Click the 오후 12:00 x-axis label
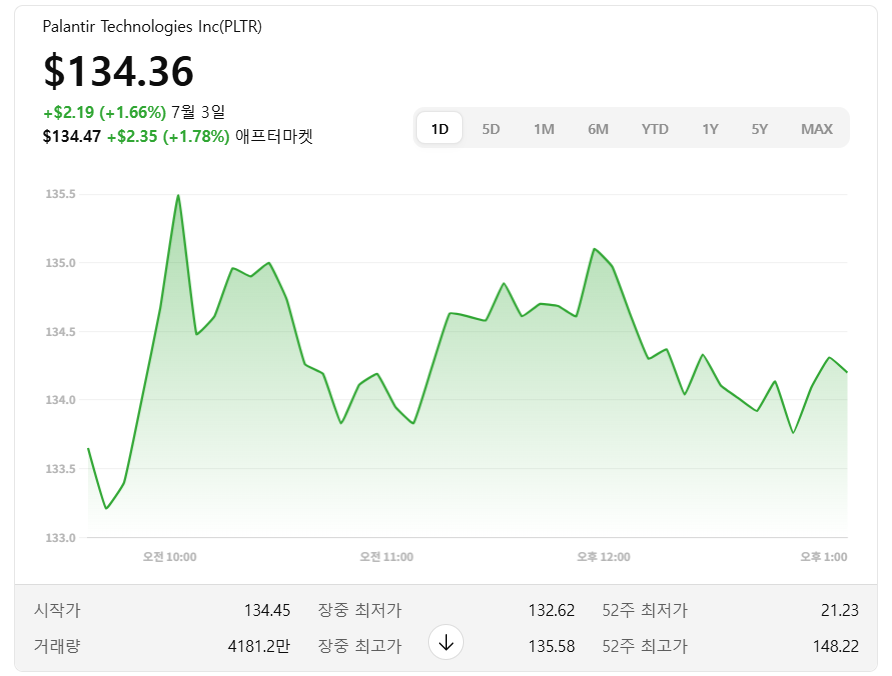This screenshot has height=676, width=892. click(x=604, y=557)
